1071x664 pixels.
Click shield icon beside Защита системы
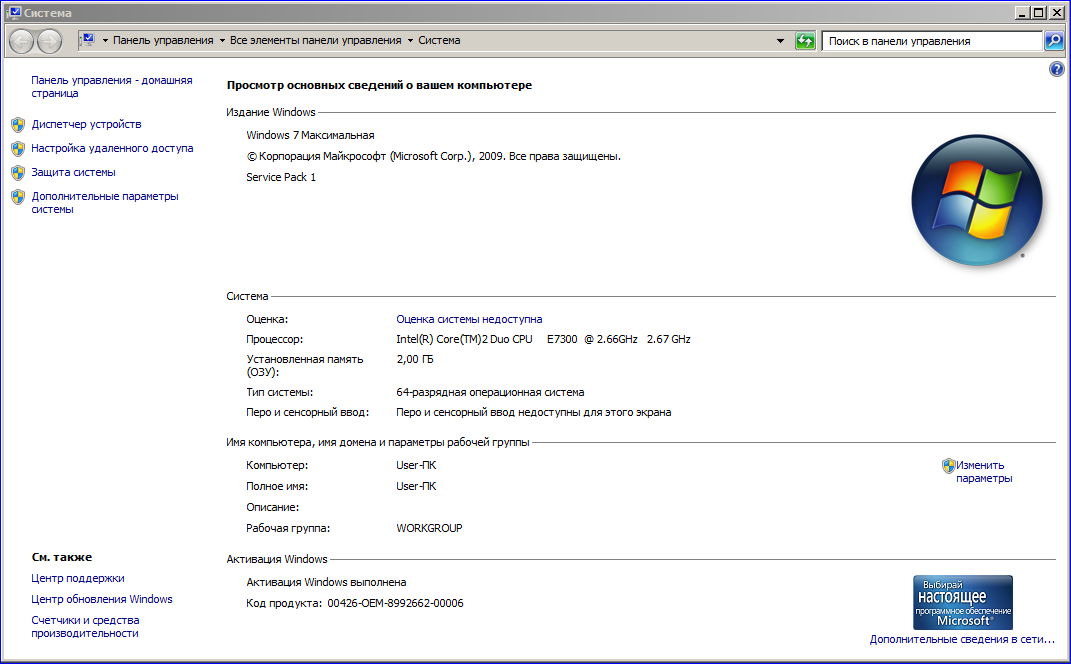18,173
